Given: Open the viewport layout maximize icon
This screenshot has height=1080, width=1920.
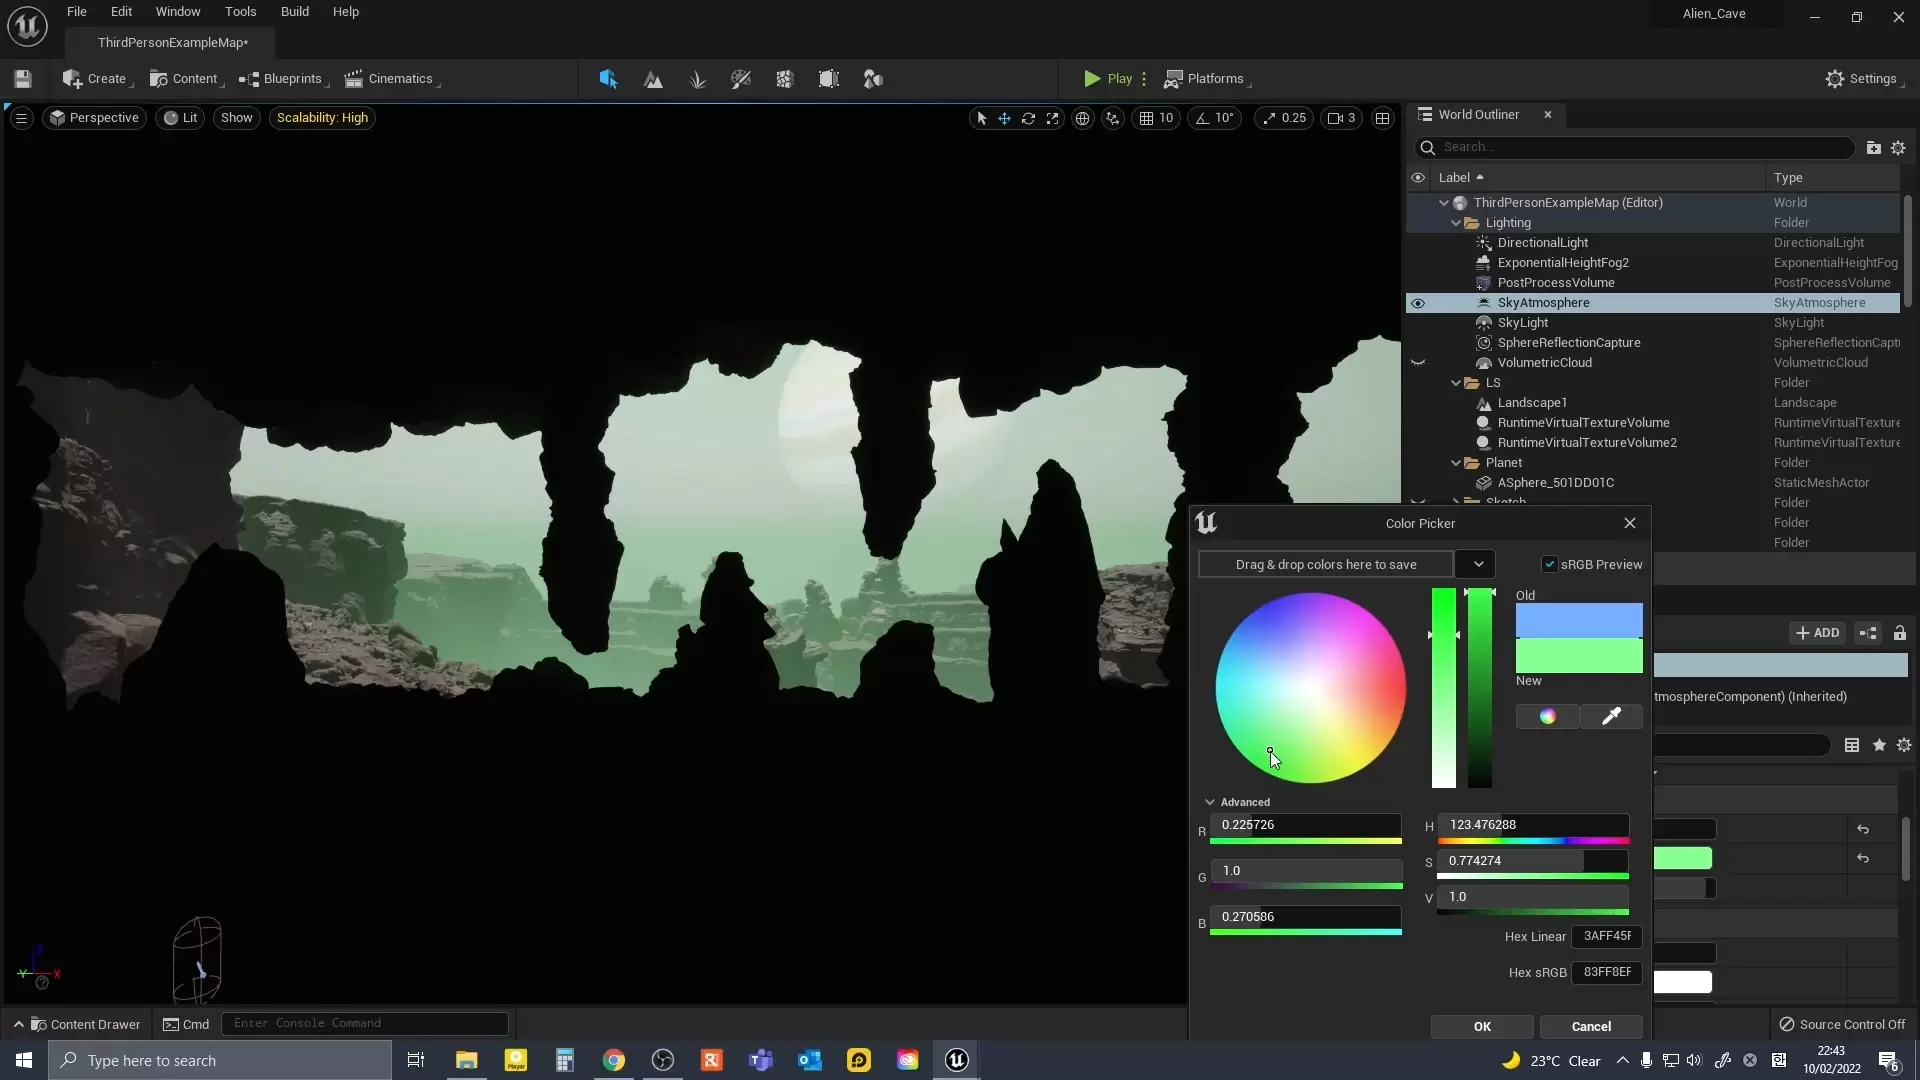Looking at the screenshot, I should point(1382,118).
